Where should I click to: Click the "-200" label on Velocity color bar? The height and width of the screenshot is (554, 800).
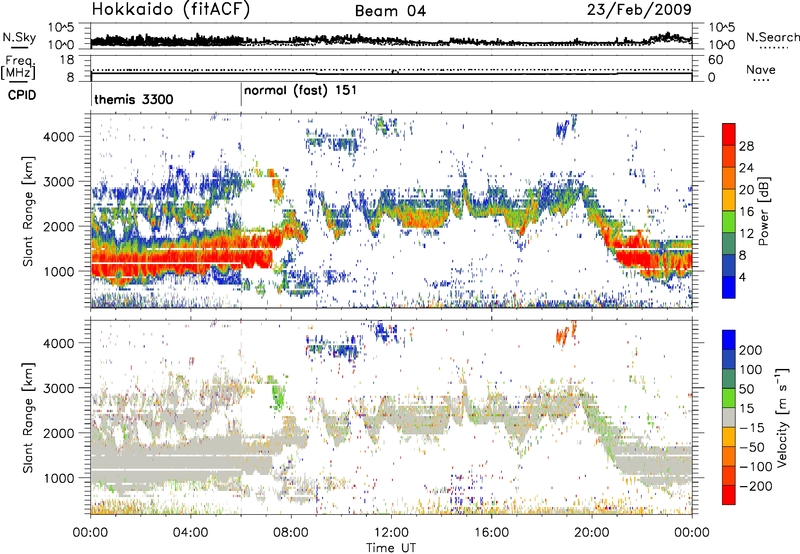pyautogui.click(x=756, y=486)
